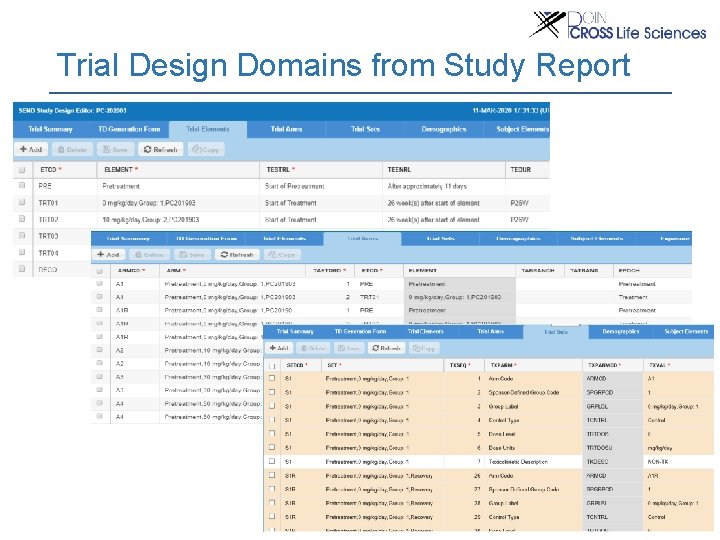The height and width of the screenshot is (540, 720).
Task: Click 'Treatment' epoch cell in Trial Arms
Action: (x=633, y=297)
